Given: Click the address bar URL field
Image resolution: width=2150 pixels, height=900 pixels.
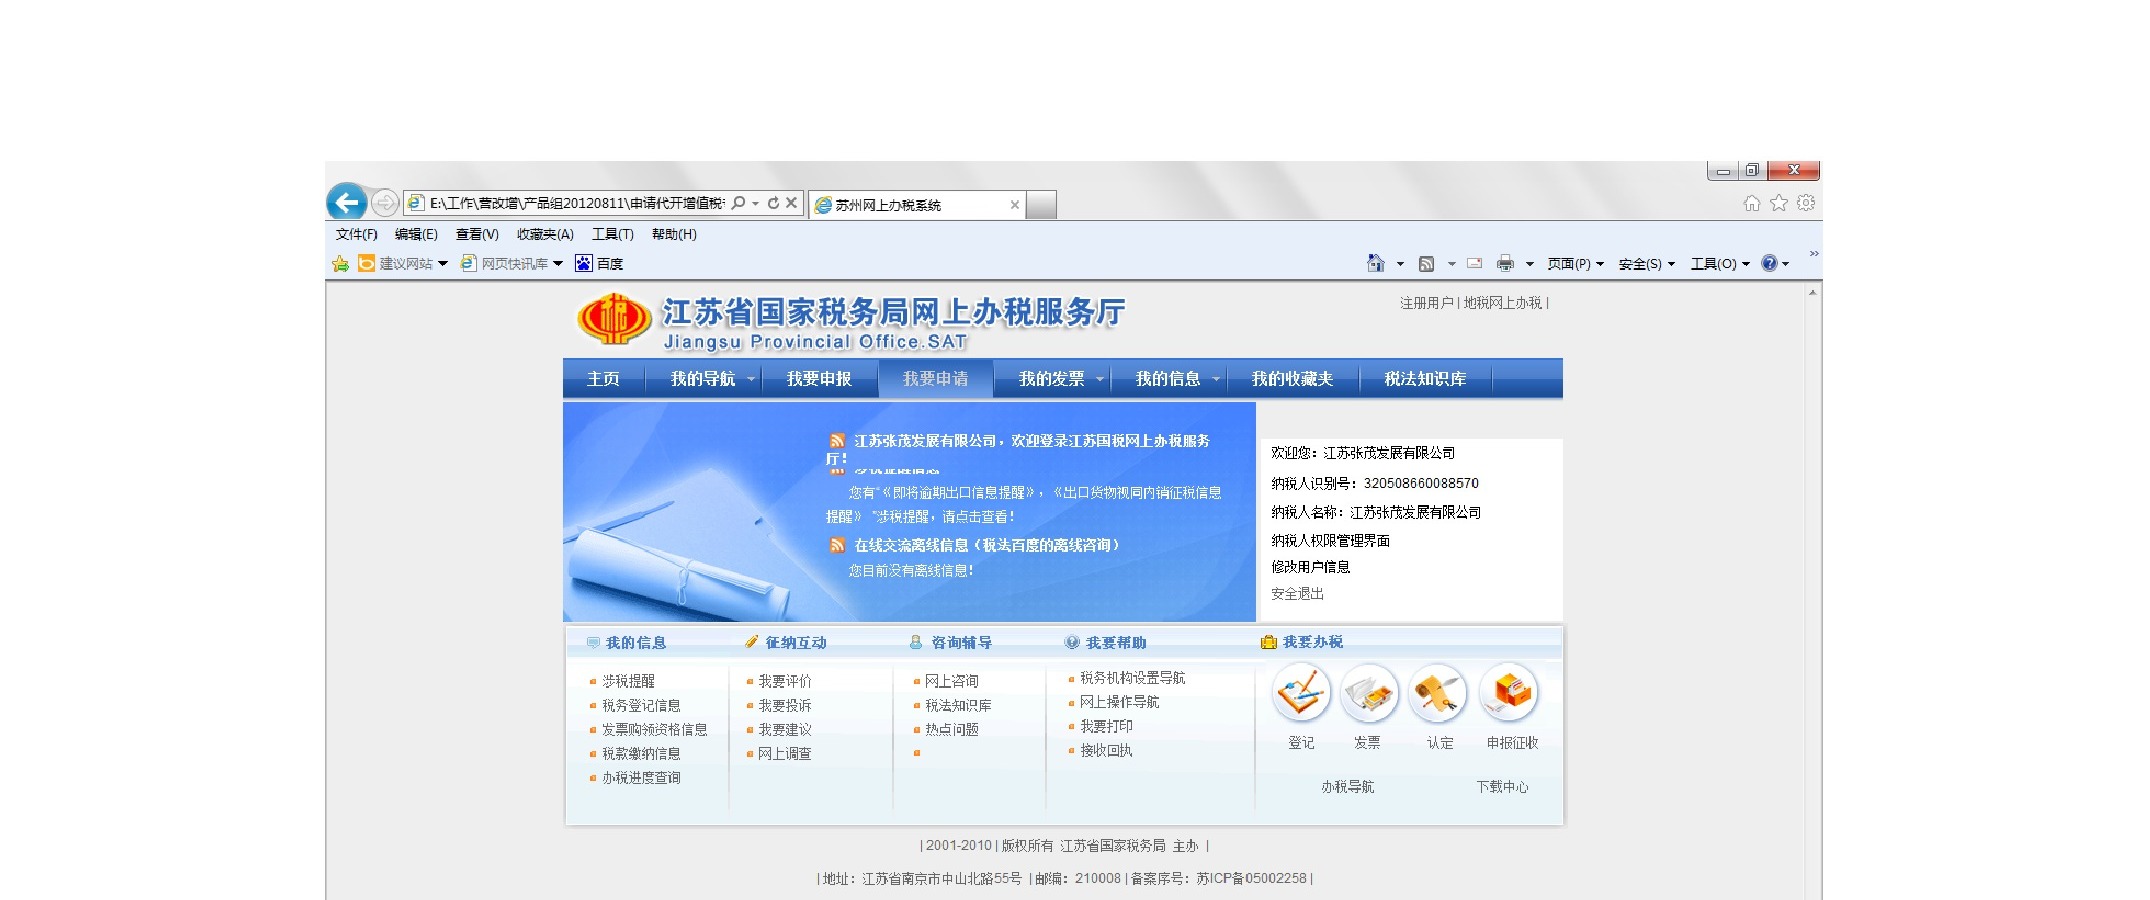Looking at the screenshot, I should pos(577,203).
